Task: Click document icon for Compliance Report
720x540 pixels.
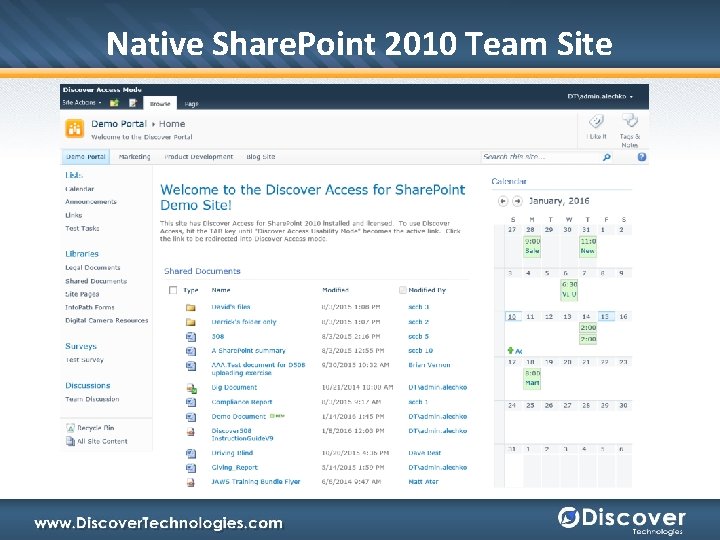Action: pyautogui.click(x=191, y=402)
